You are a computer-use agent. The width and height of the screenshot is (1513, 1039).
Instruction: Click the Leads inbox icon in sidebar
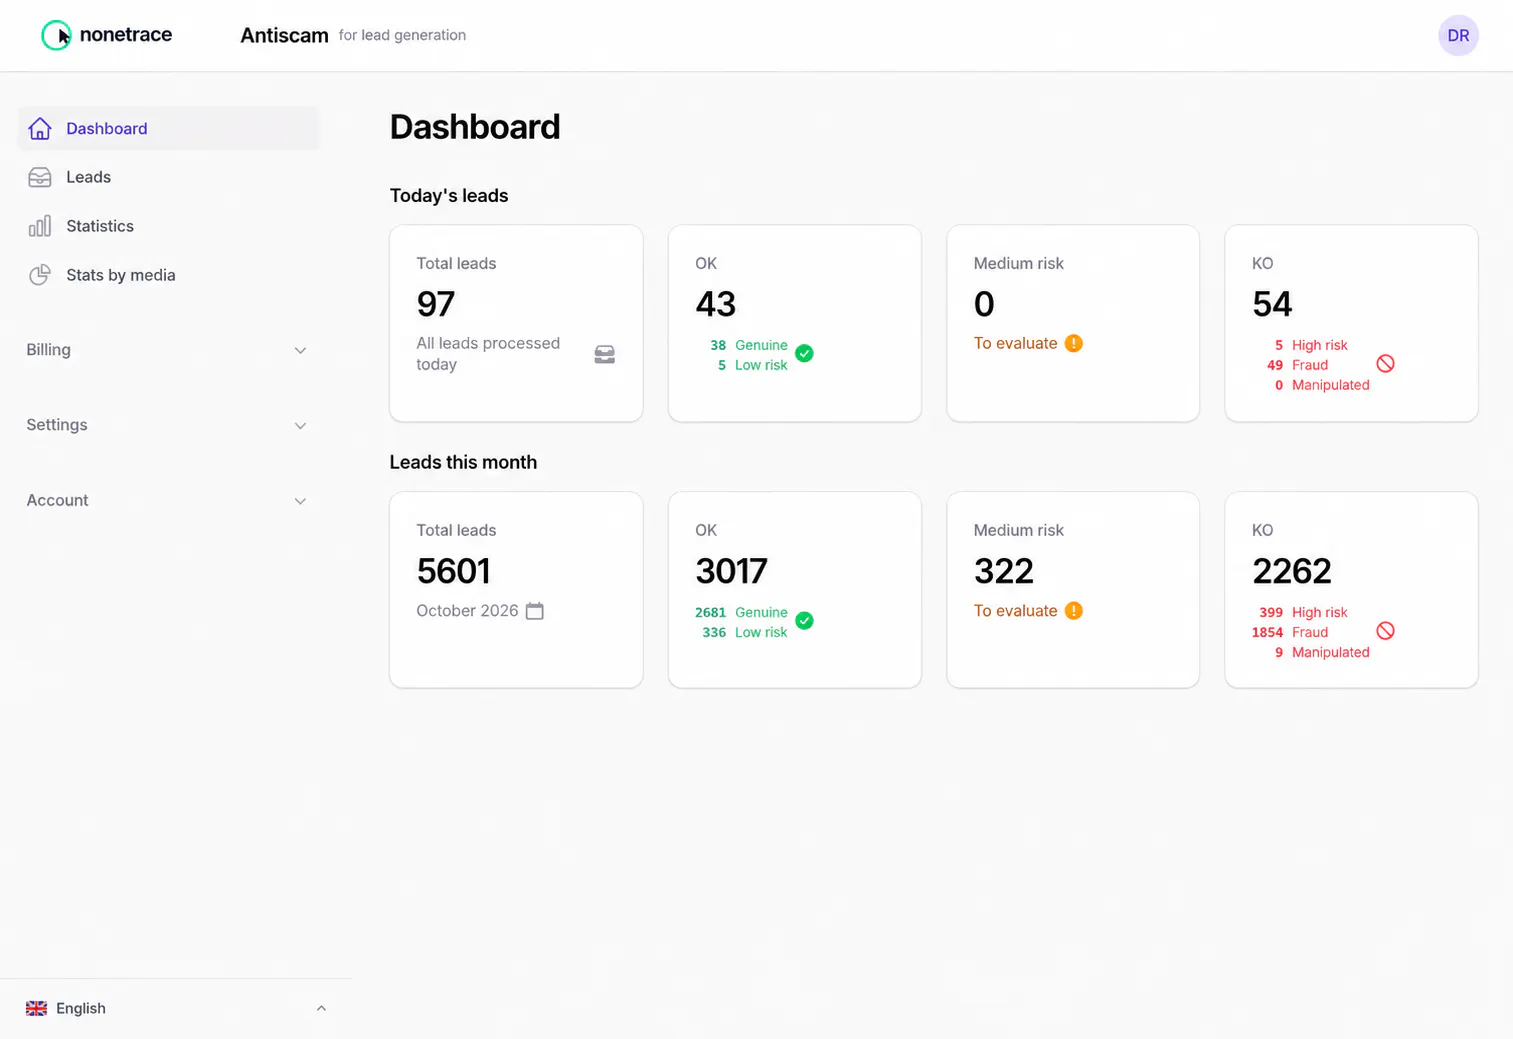pyautogui.click(x=40, y=177)
